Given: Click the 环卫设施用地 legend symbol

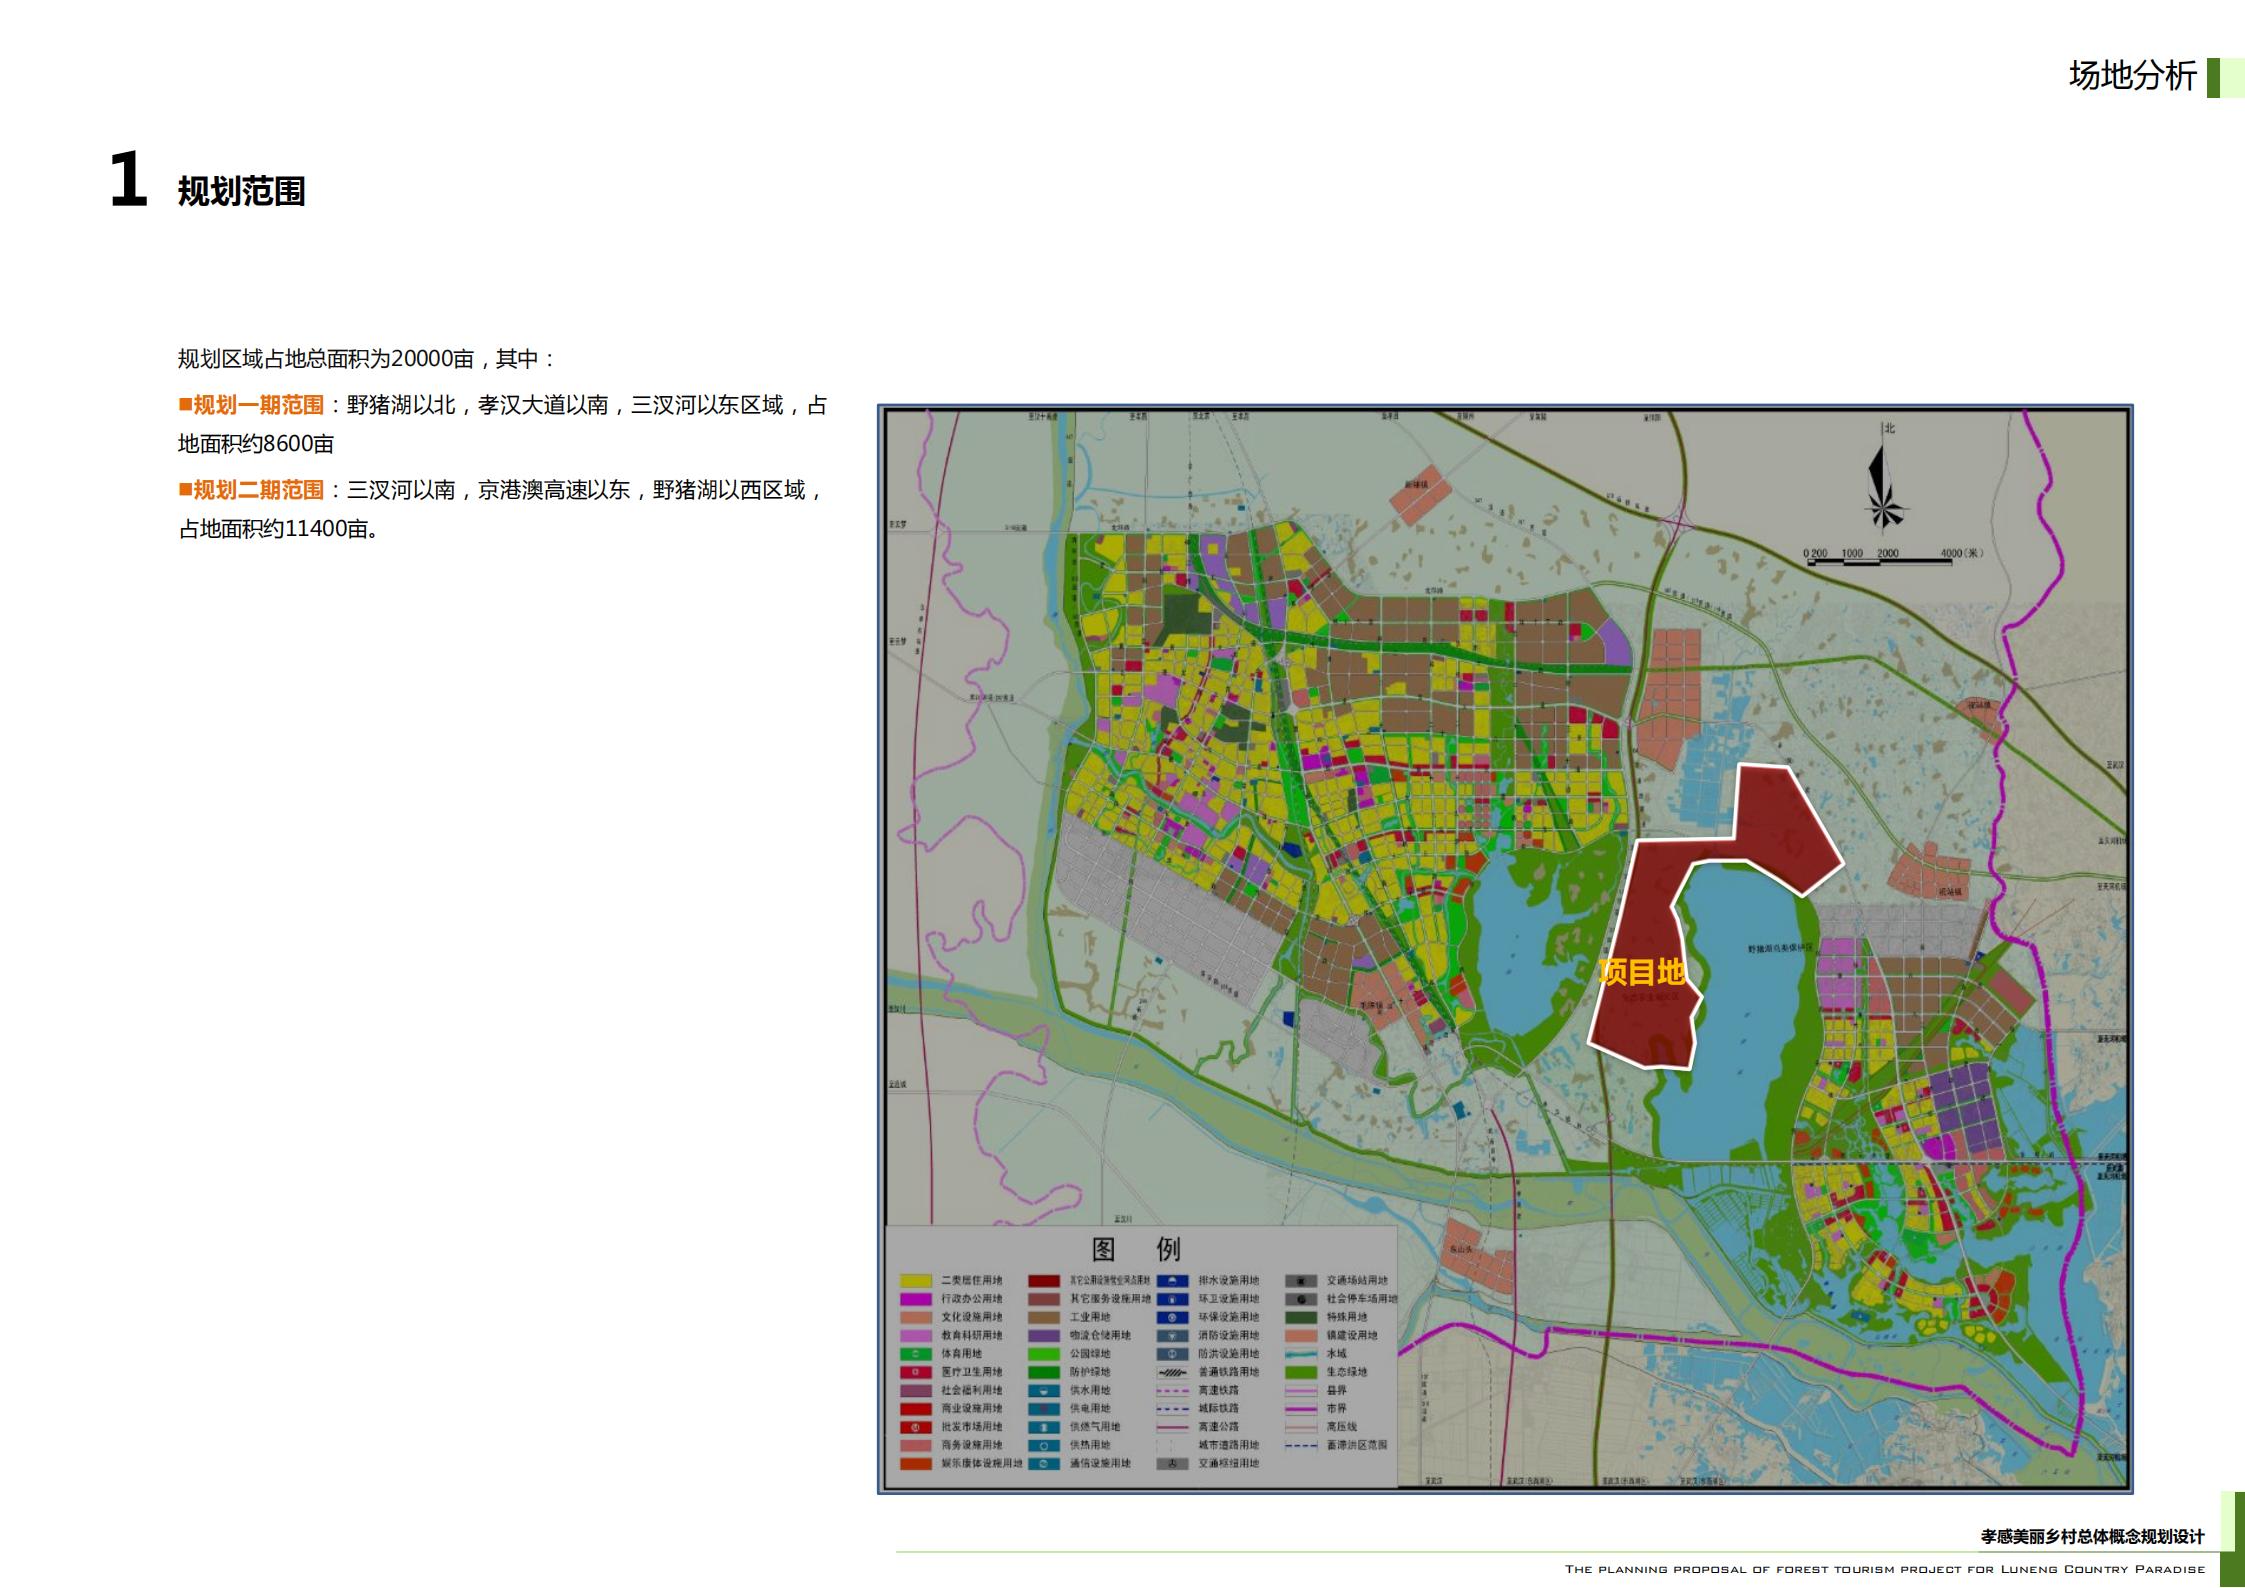Looking at the screenshot, I should pos(1172,1299).
